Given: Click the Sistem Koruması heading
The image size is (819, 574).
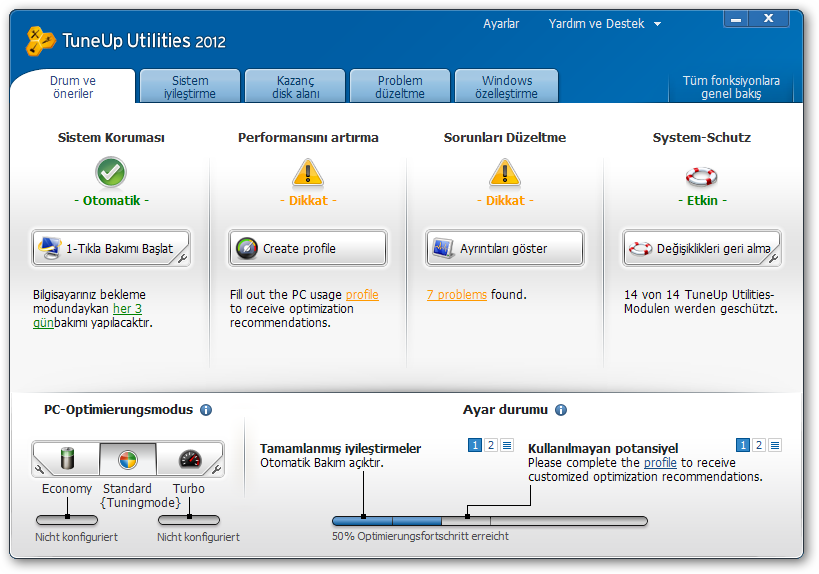Looking at the screenshot, I should click(111, 137).
